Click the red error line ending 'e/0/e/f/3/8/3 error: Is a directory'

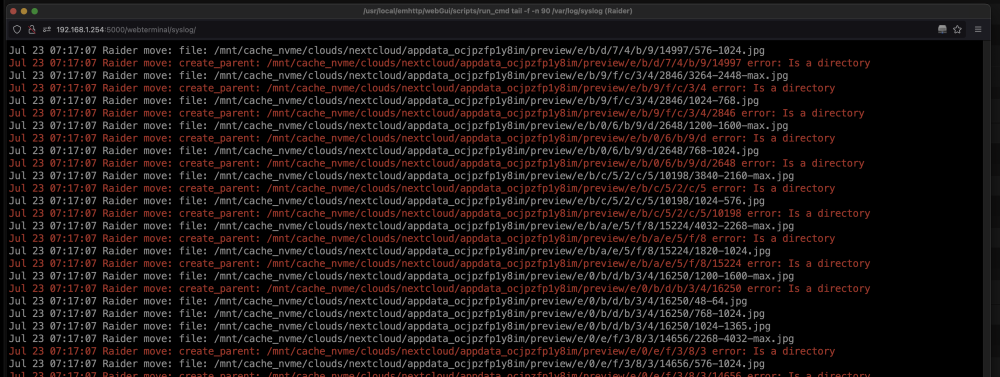(422, 351)
